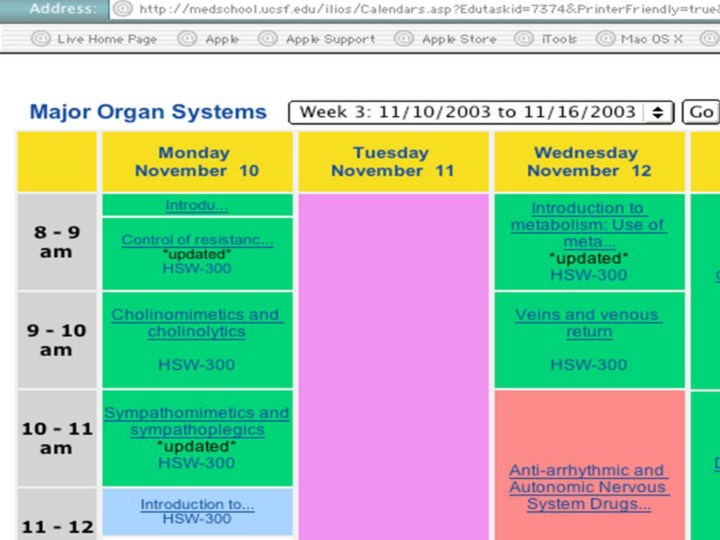Open Sympathomimetics and sympathoplegics link
This screenshot has height=540, width=720.
(197, 421)
